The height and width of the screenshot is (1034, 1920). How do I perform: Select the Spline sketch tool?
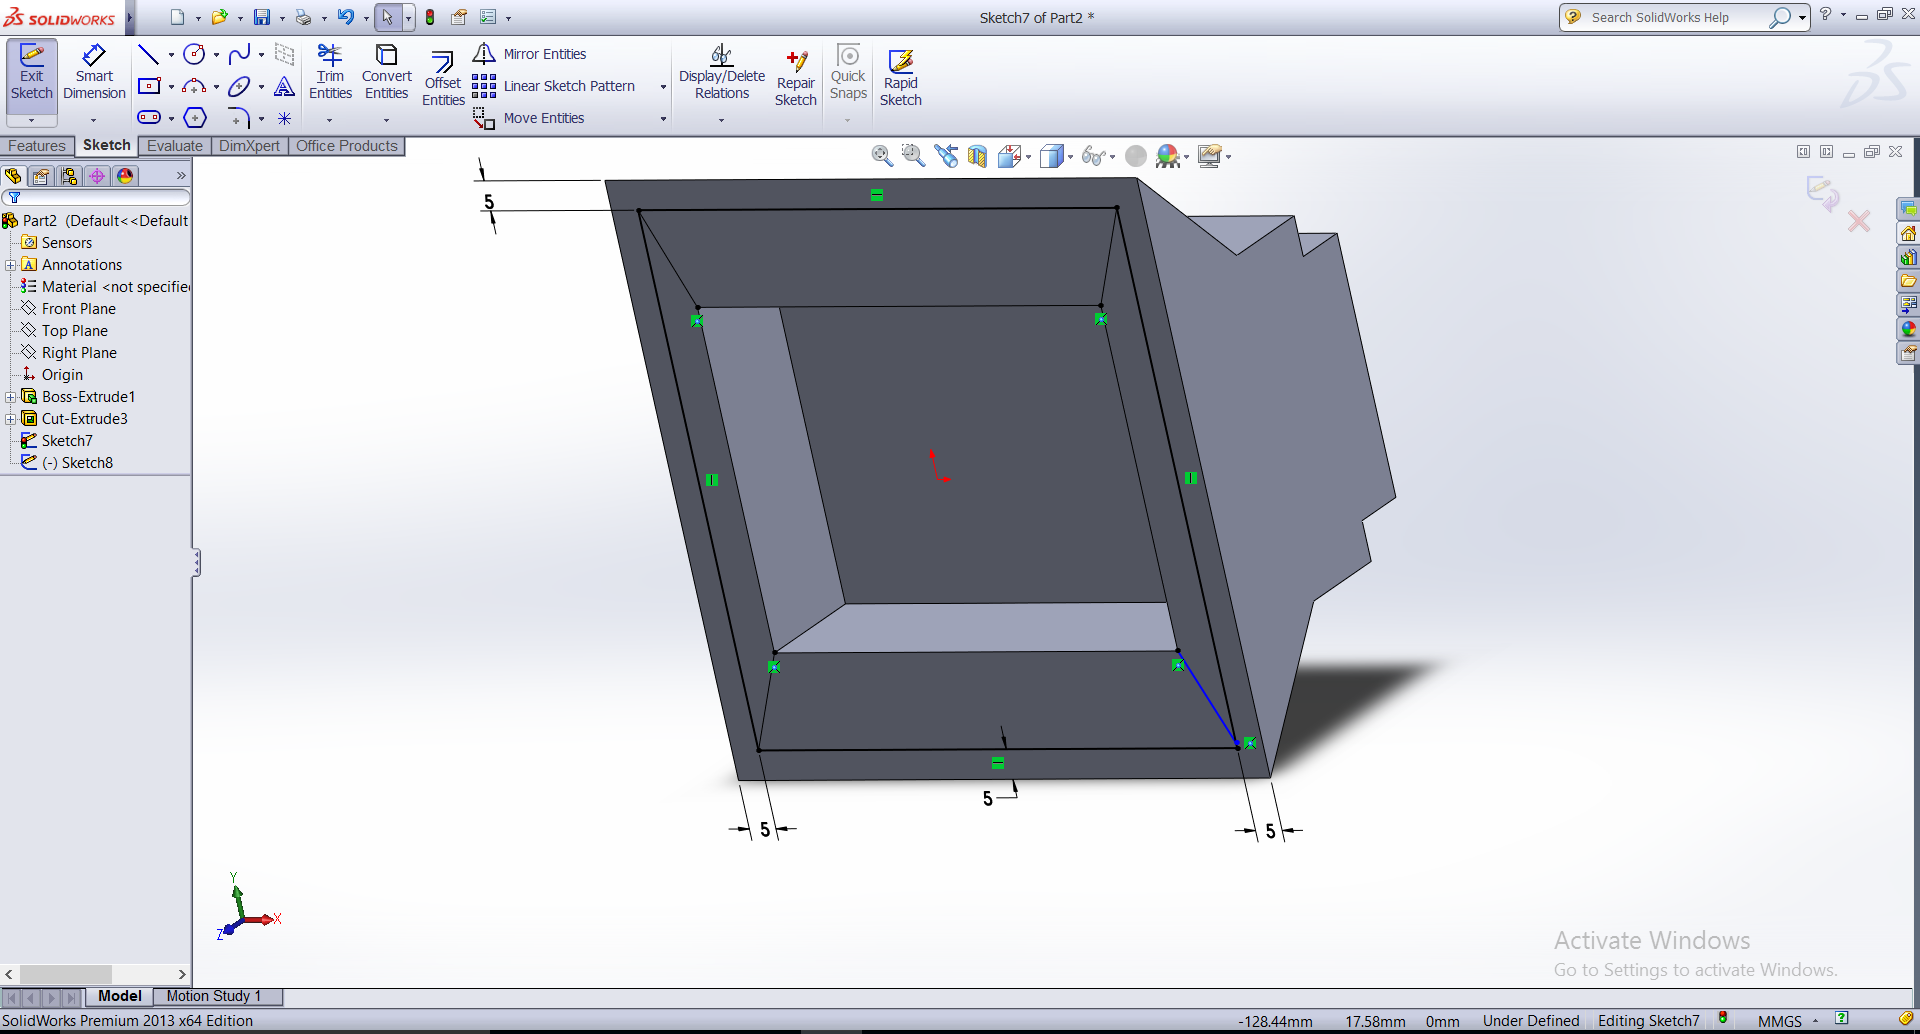239,54
